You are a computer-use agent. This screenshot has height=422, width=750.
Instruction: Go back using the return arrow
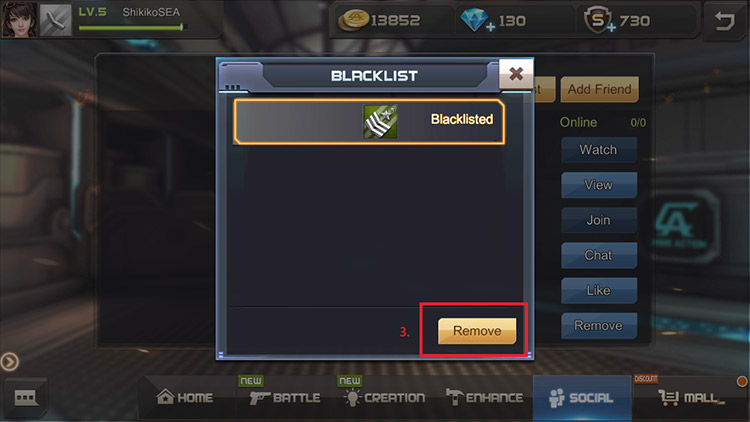point(724,21)
